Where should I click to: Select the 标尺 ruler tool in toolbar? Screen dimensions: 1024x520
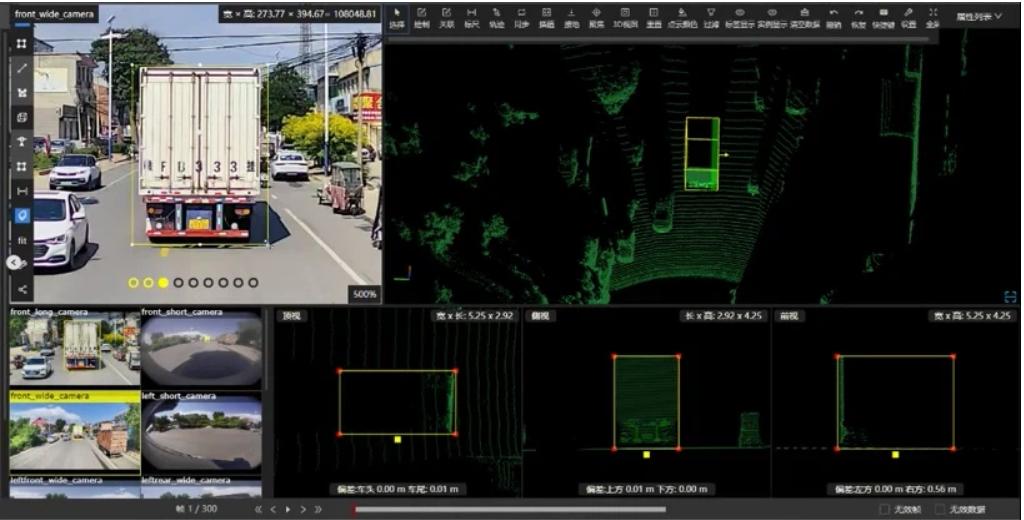pos(472,18)
